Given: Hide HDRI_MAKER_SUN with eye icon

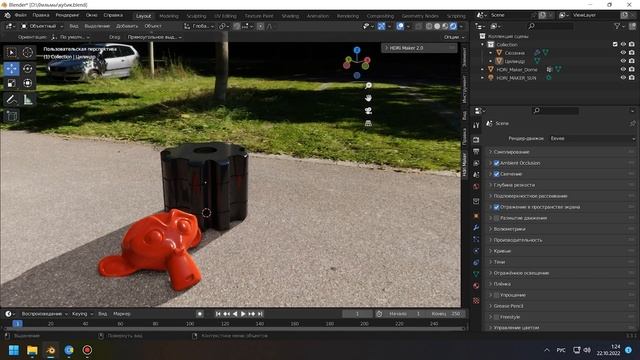Looking at the screenshot, I should 623,78.
